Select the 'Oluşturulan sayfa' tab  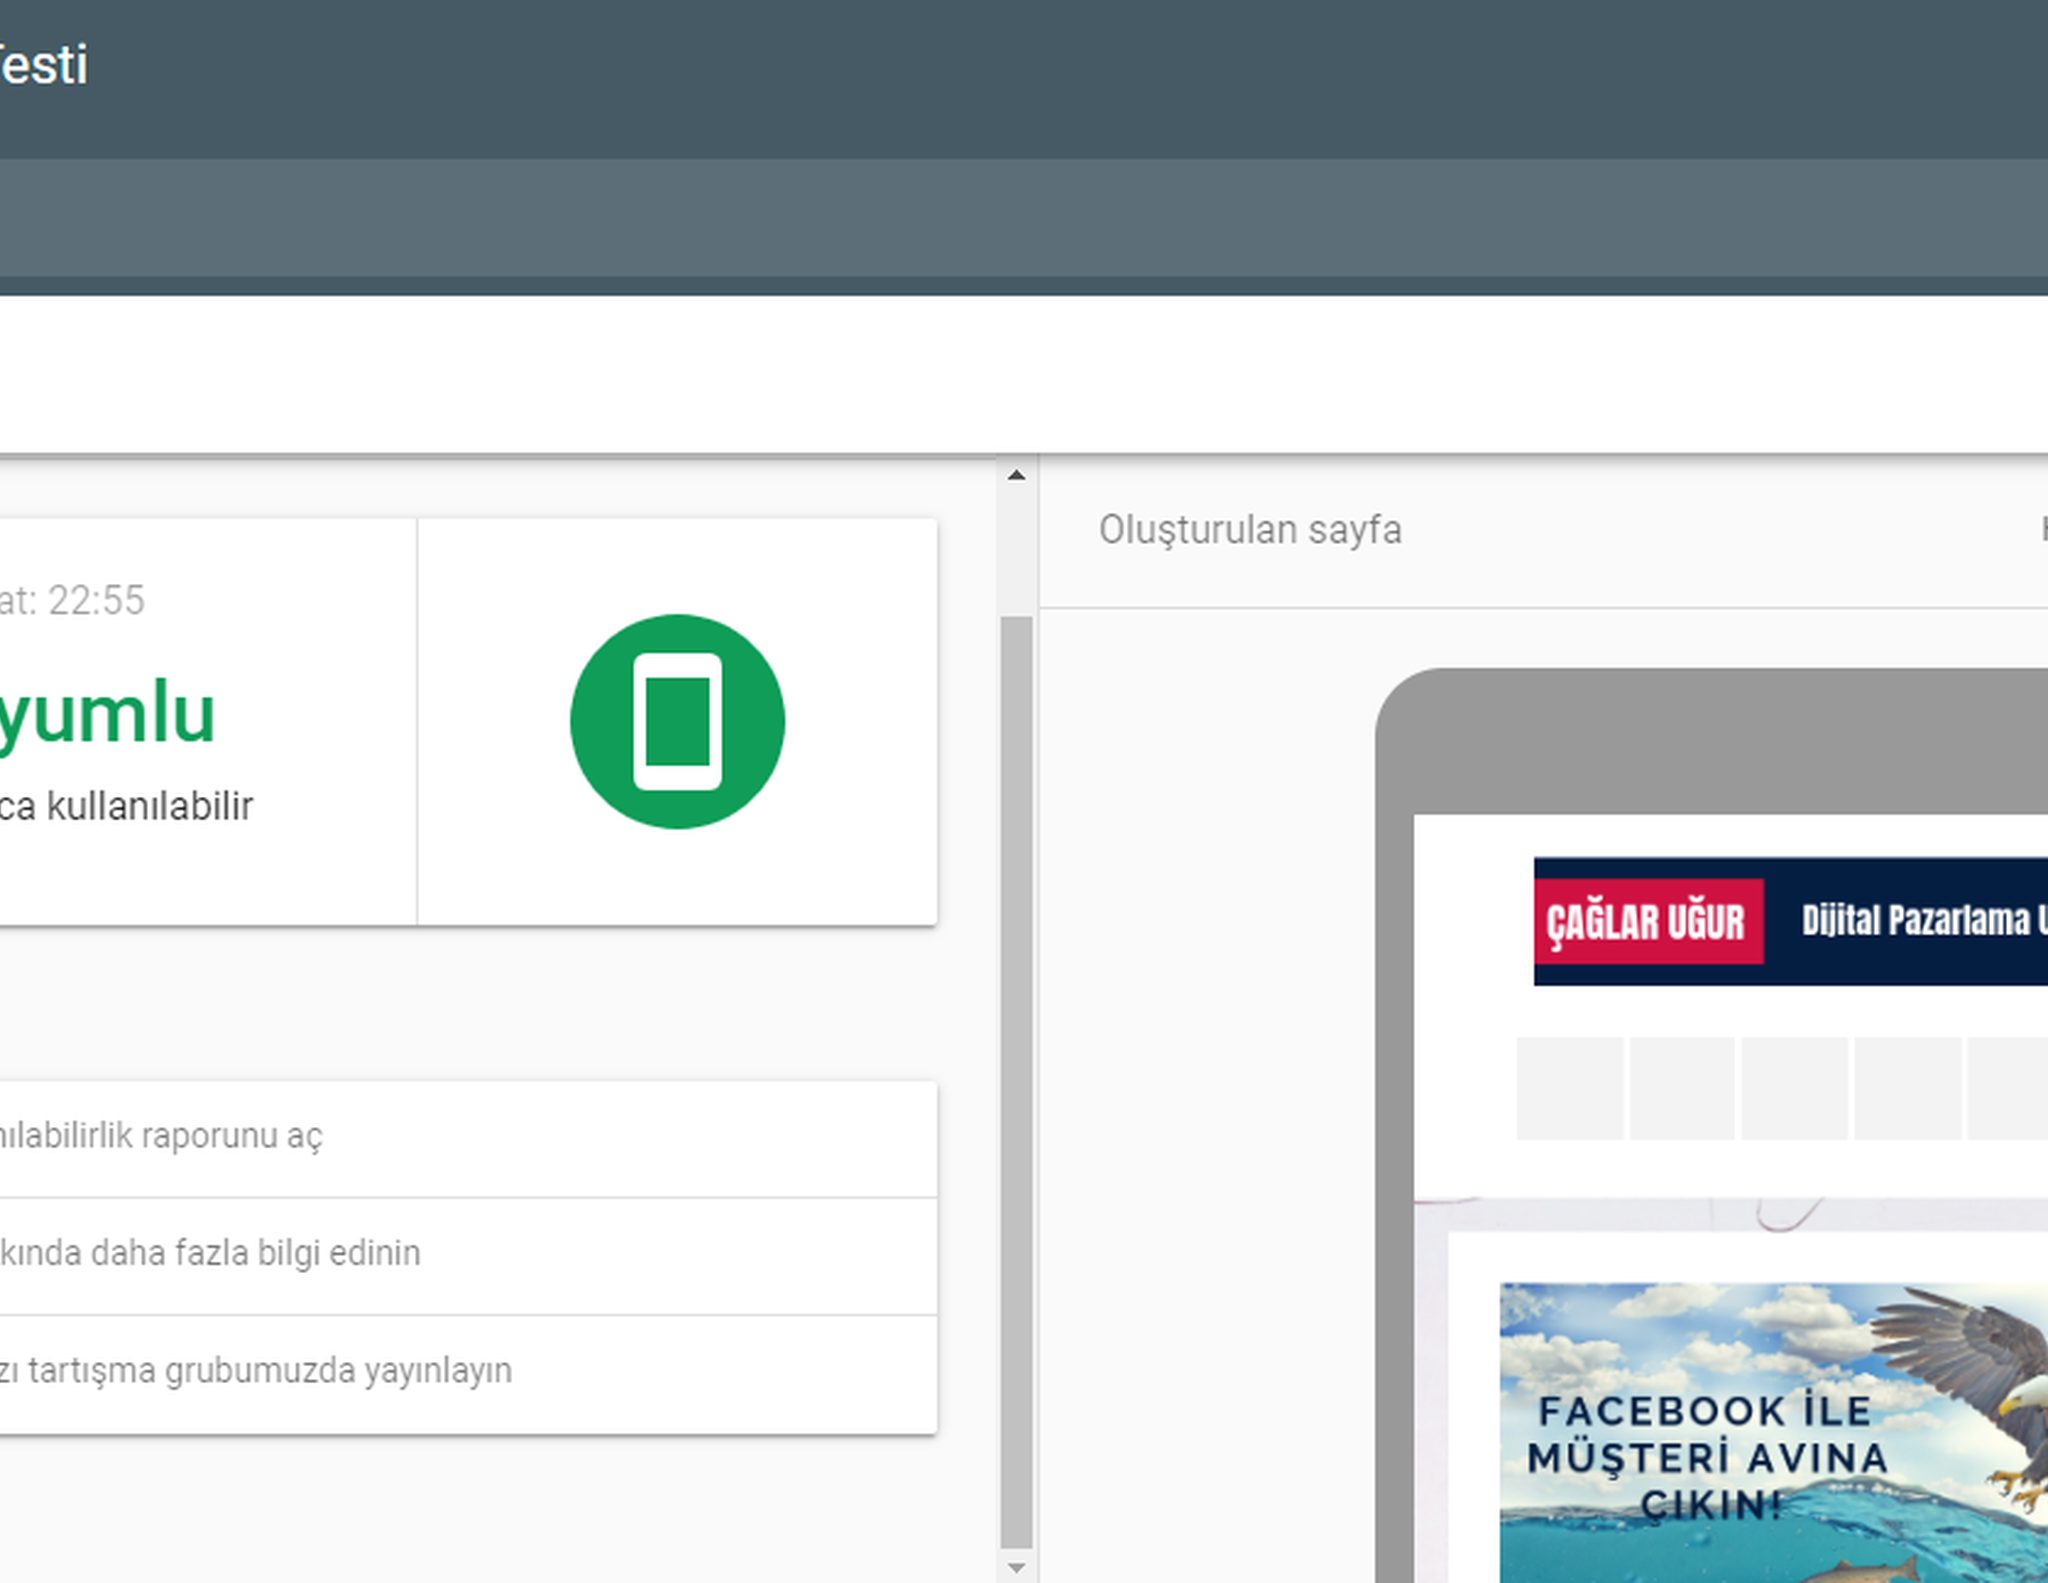coord(1250,530)
